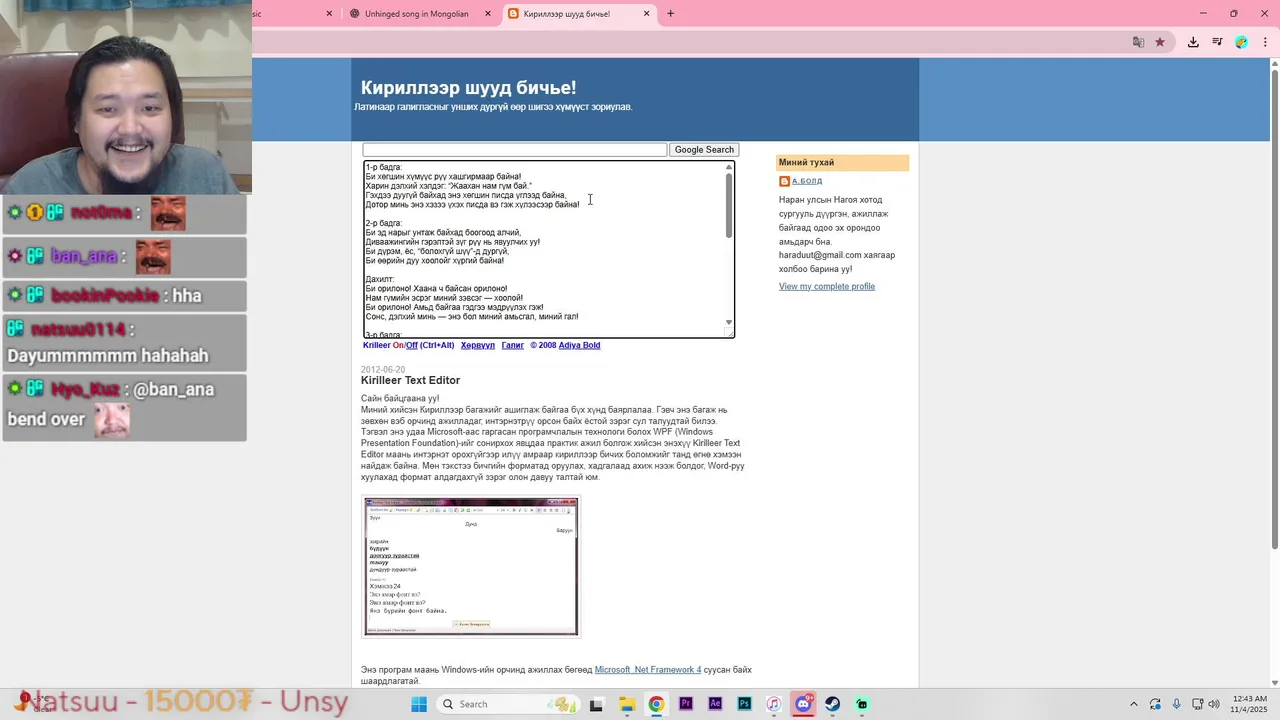Click the sync tray icon
The width and height of the screenshot is (1280, 720).
coord(1155,704)
